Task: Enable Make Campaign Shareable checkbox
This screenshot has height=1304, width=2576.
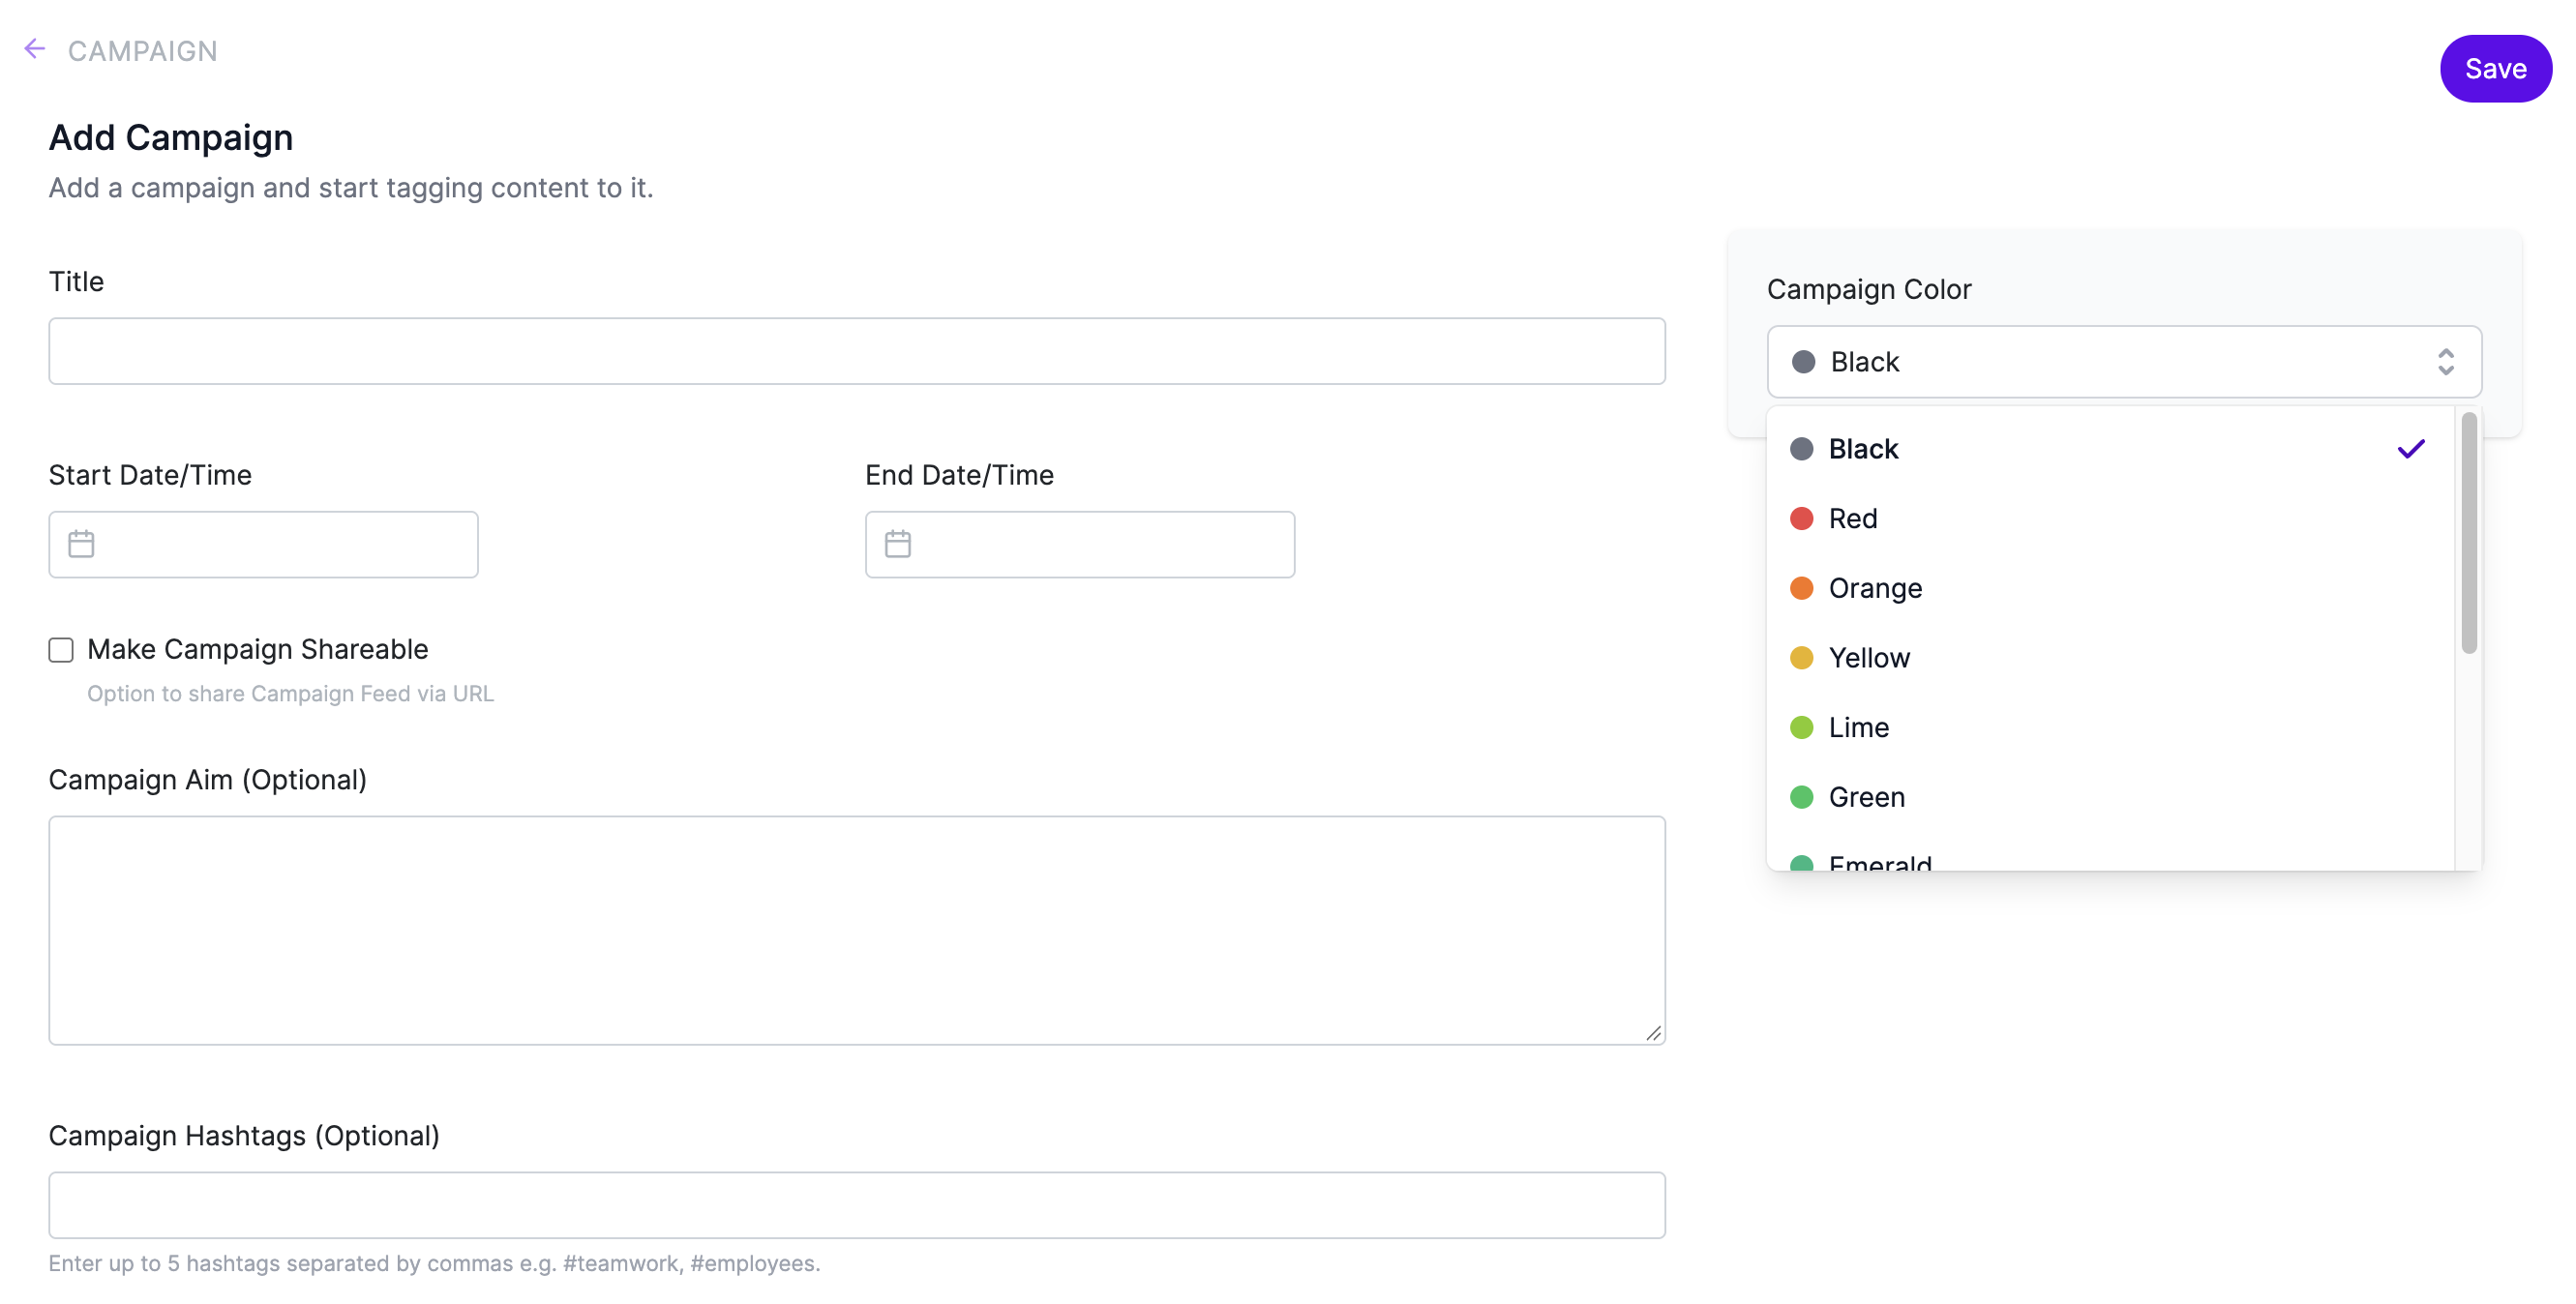Action: tap(61, 650)
